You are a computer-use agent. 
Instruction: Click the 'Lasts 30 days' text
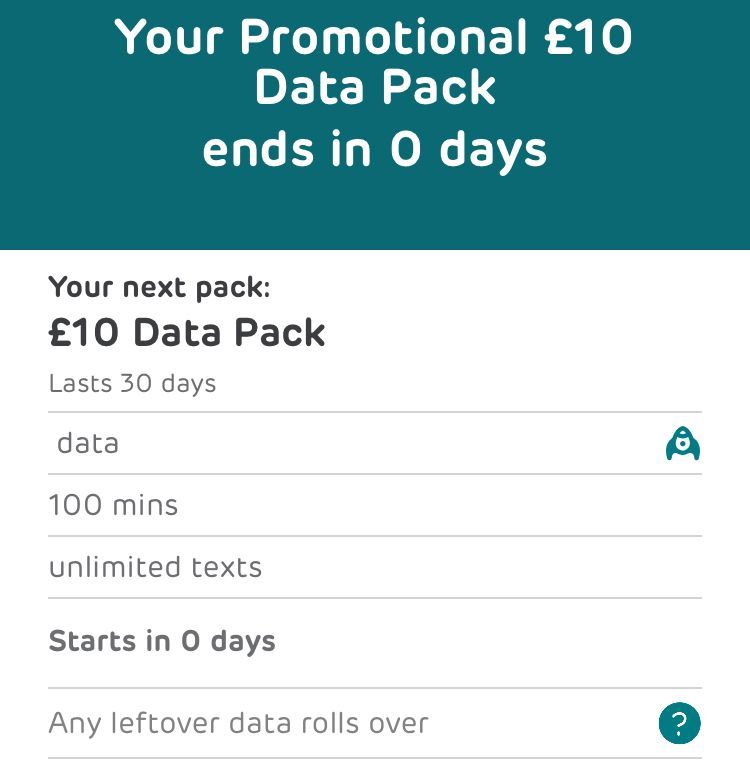pyautogui.click(x=132, y=383)
